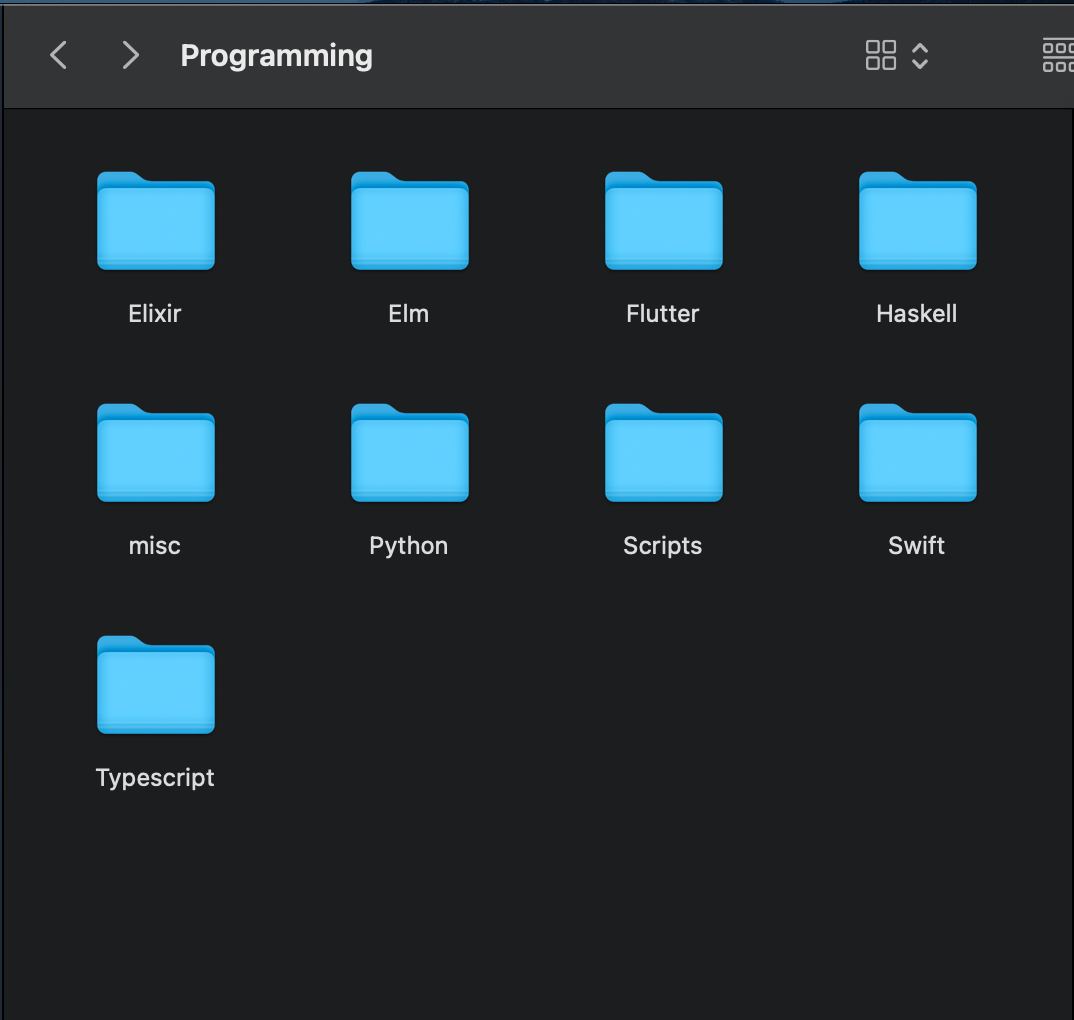
Task: Select the Haskell folder icon
Action: pos(918,221)
